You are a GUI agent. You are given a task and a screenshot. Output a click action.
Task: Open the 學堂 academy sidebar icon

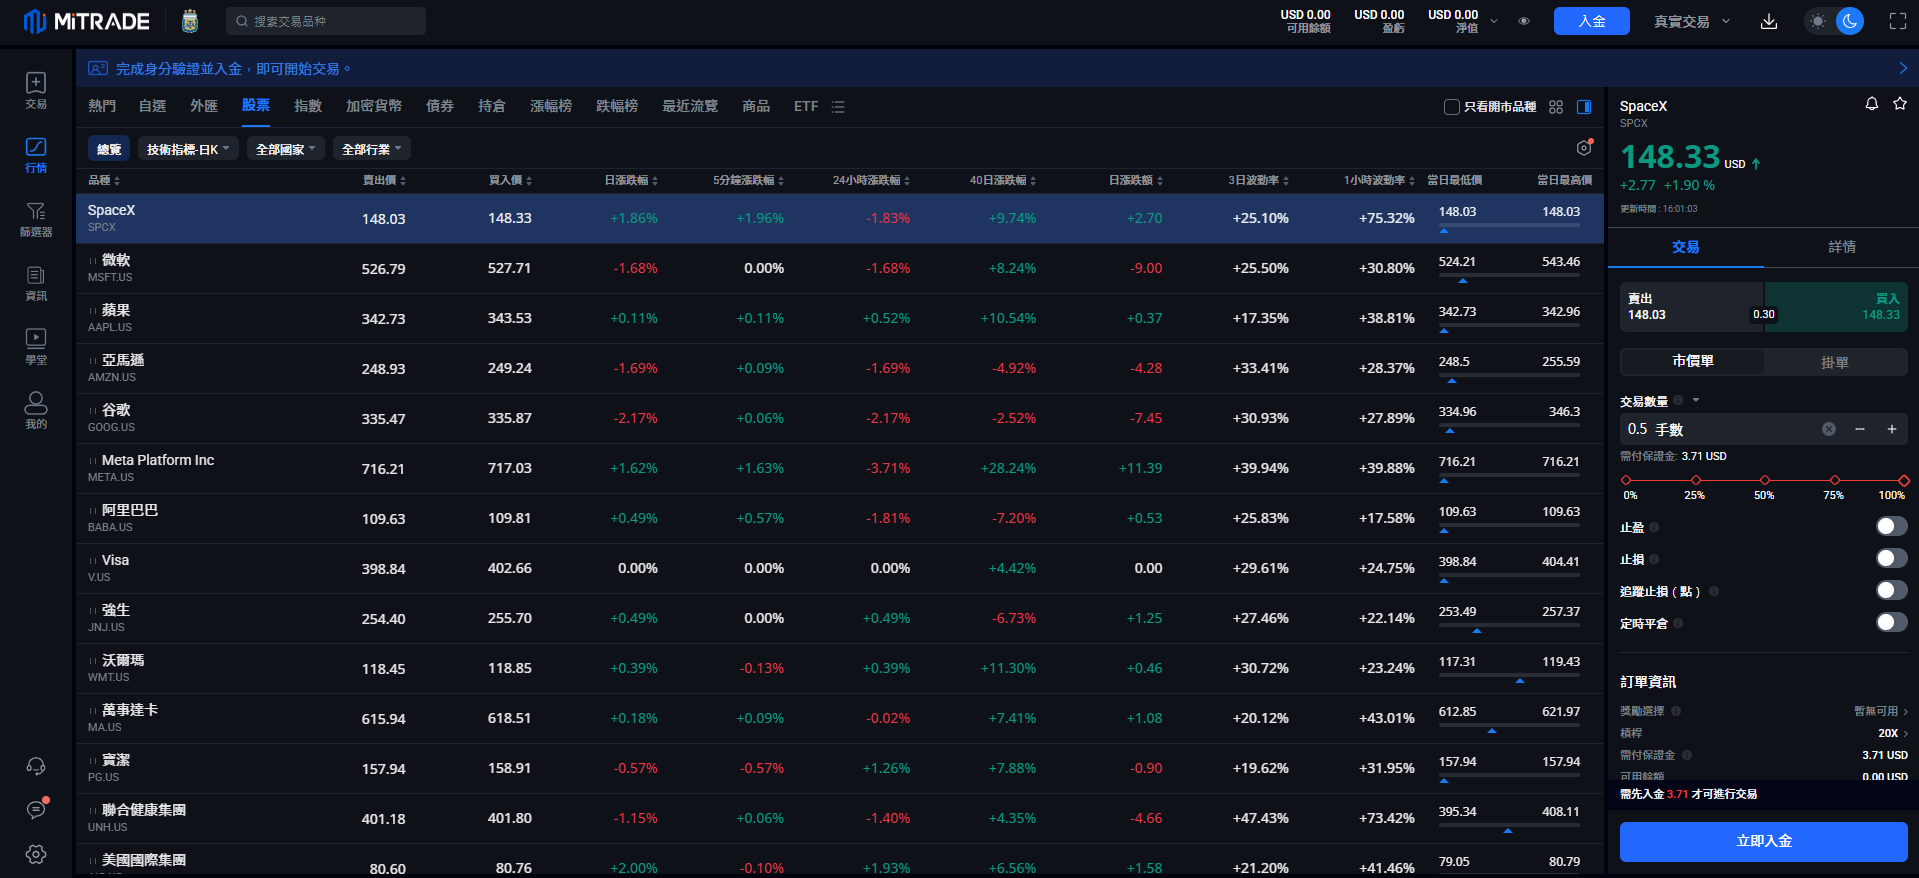(36, 347)
